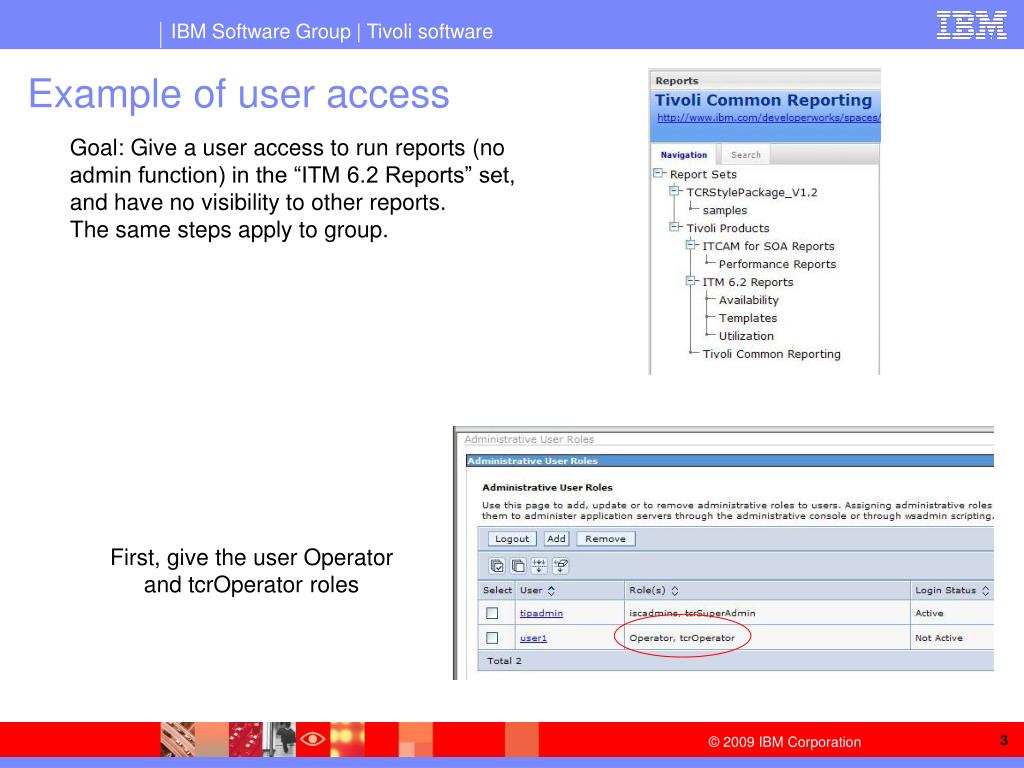
Task: Select Tivoli Common Reporting tree item
Action: coord(771,354)
